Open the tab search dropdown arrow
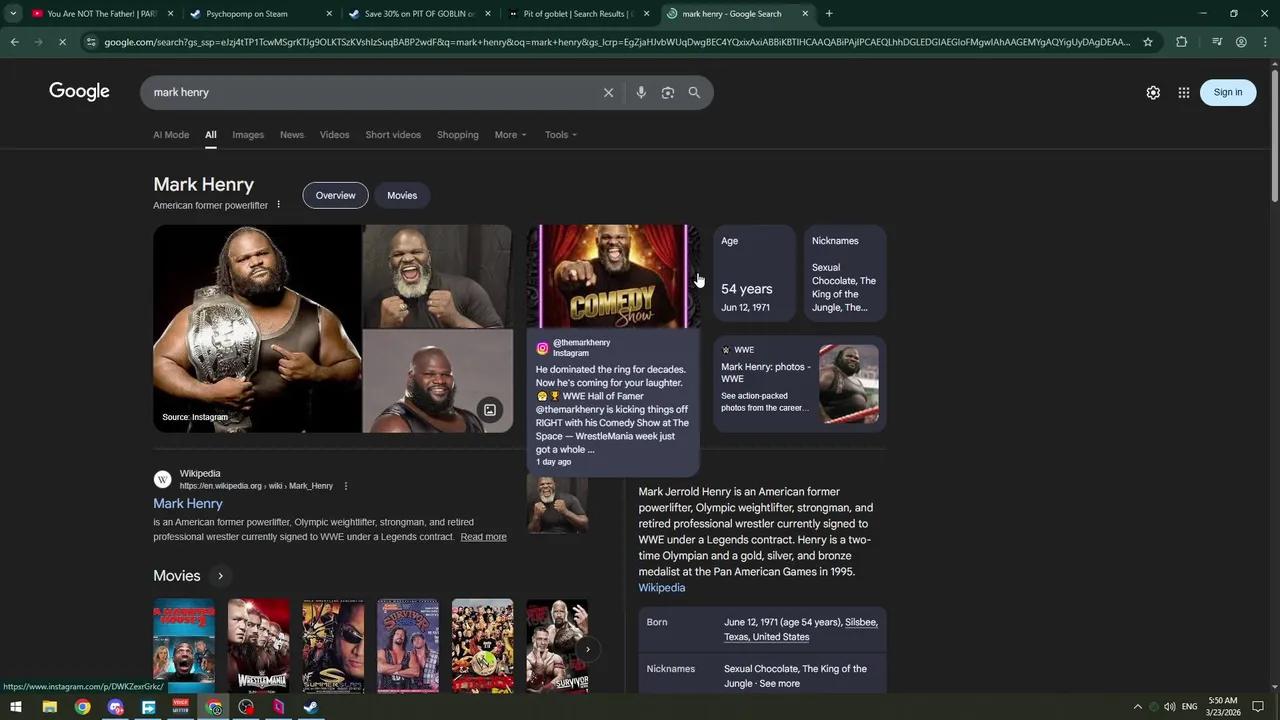Screen dimensions: 1280x720 tap(13, 14)
